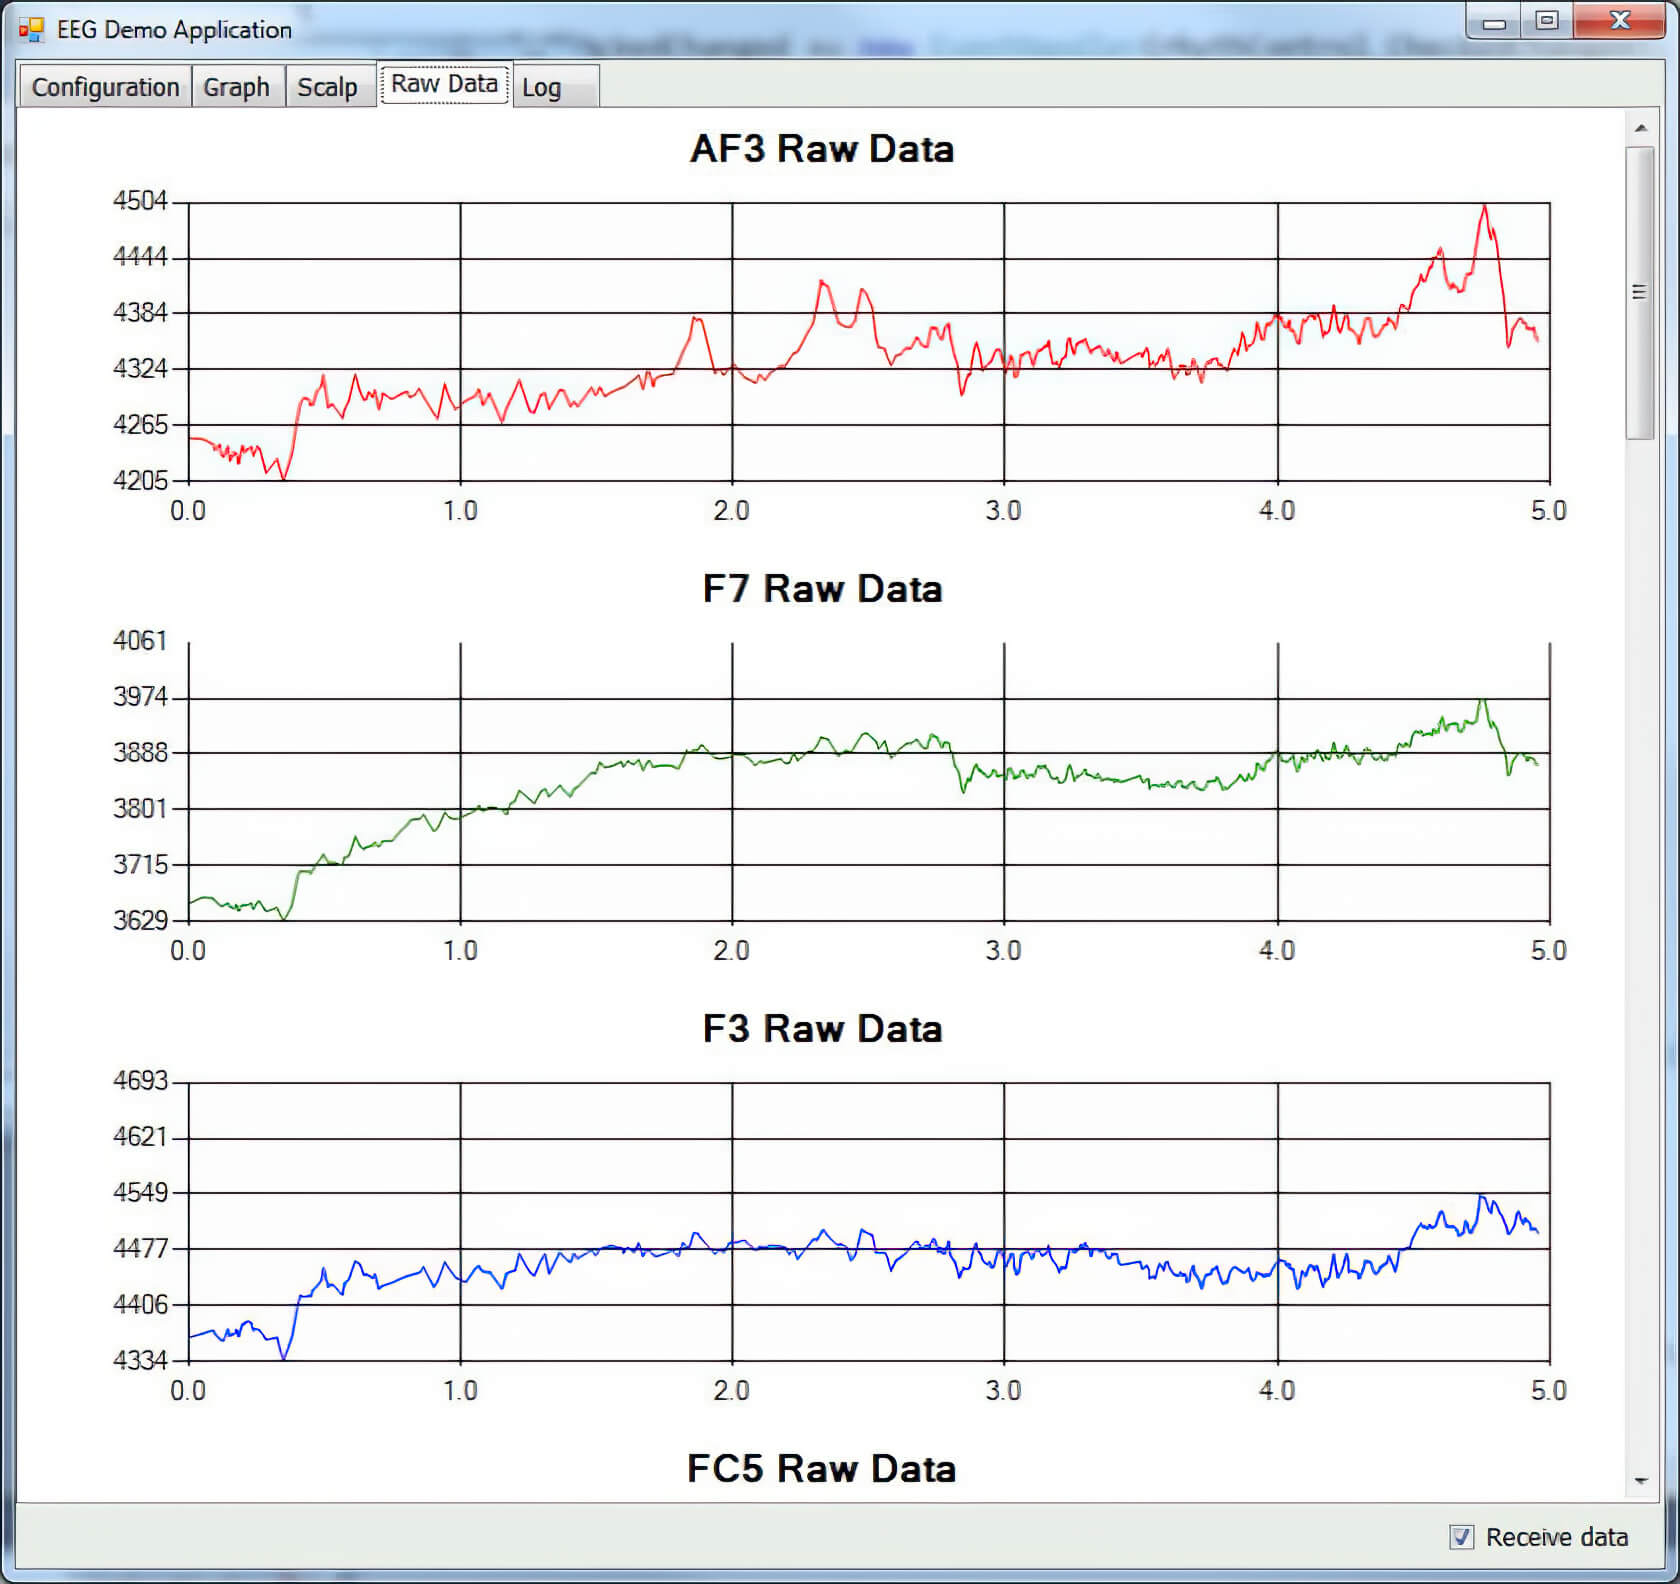The height and width of the screenshot is (1584, 1680).
Task: Click the scrollbar up arrow
Action: 1640,128
